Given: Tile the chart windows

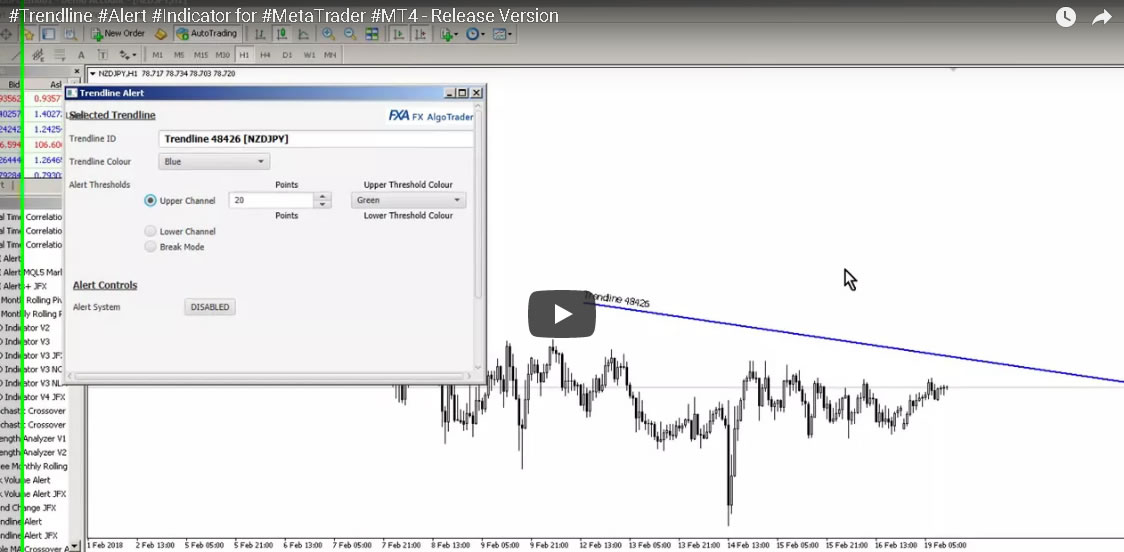Looking at the screenshot, I should (371, 34).
